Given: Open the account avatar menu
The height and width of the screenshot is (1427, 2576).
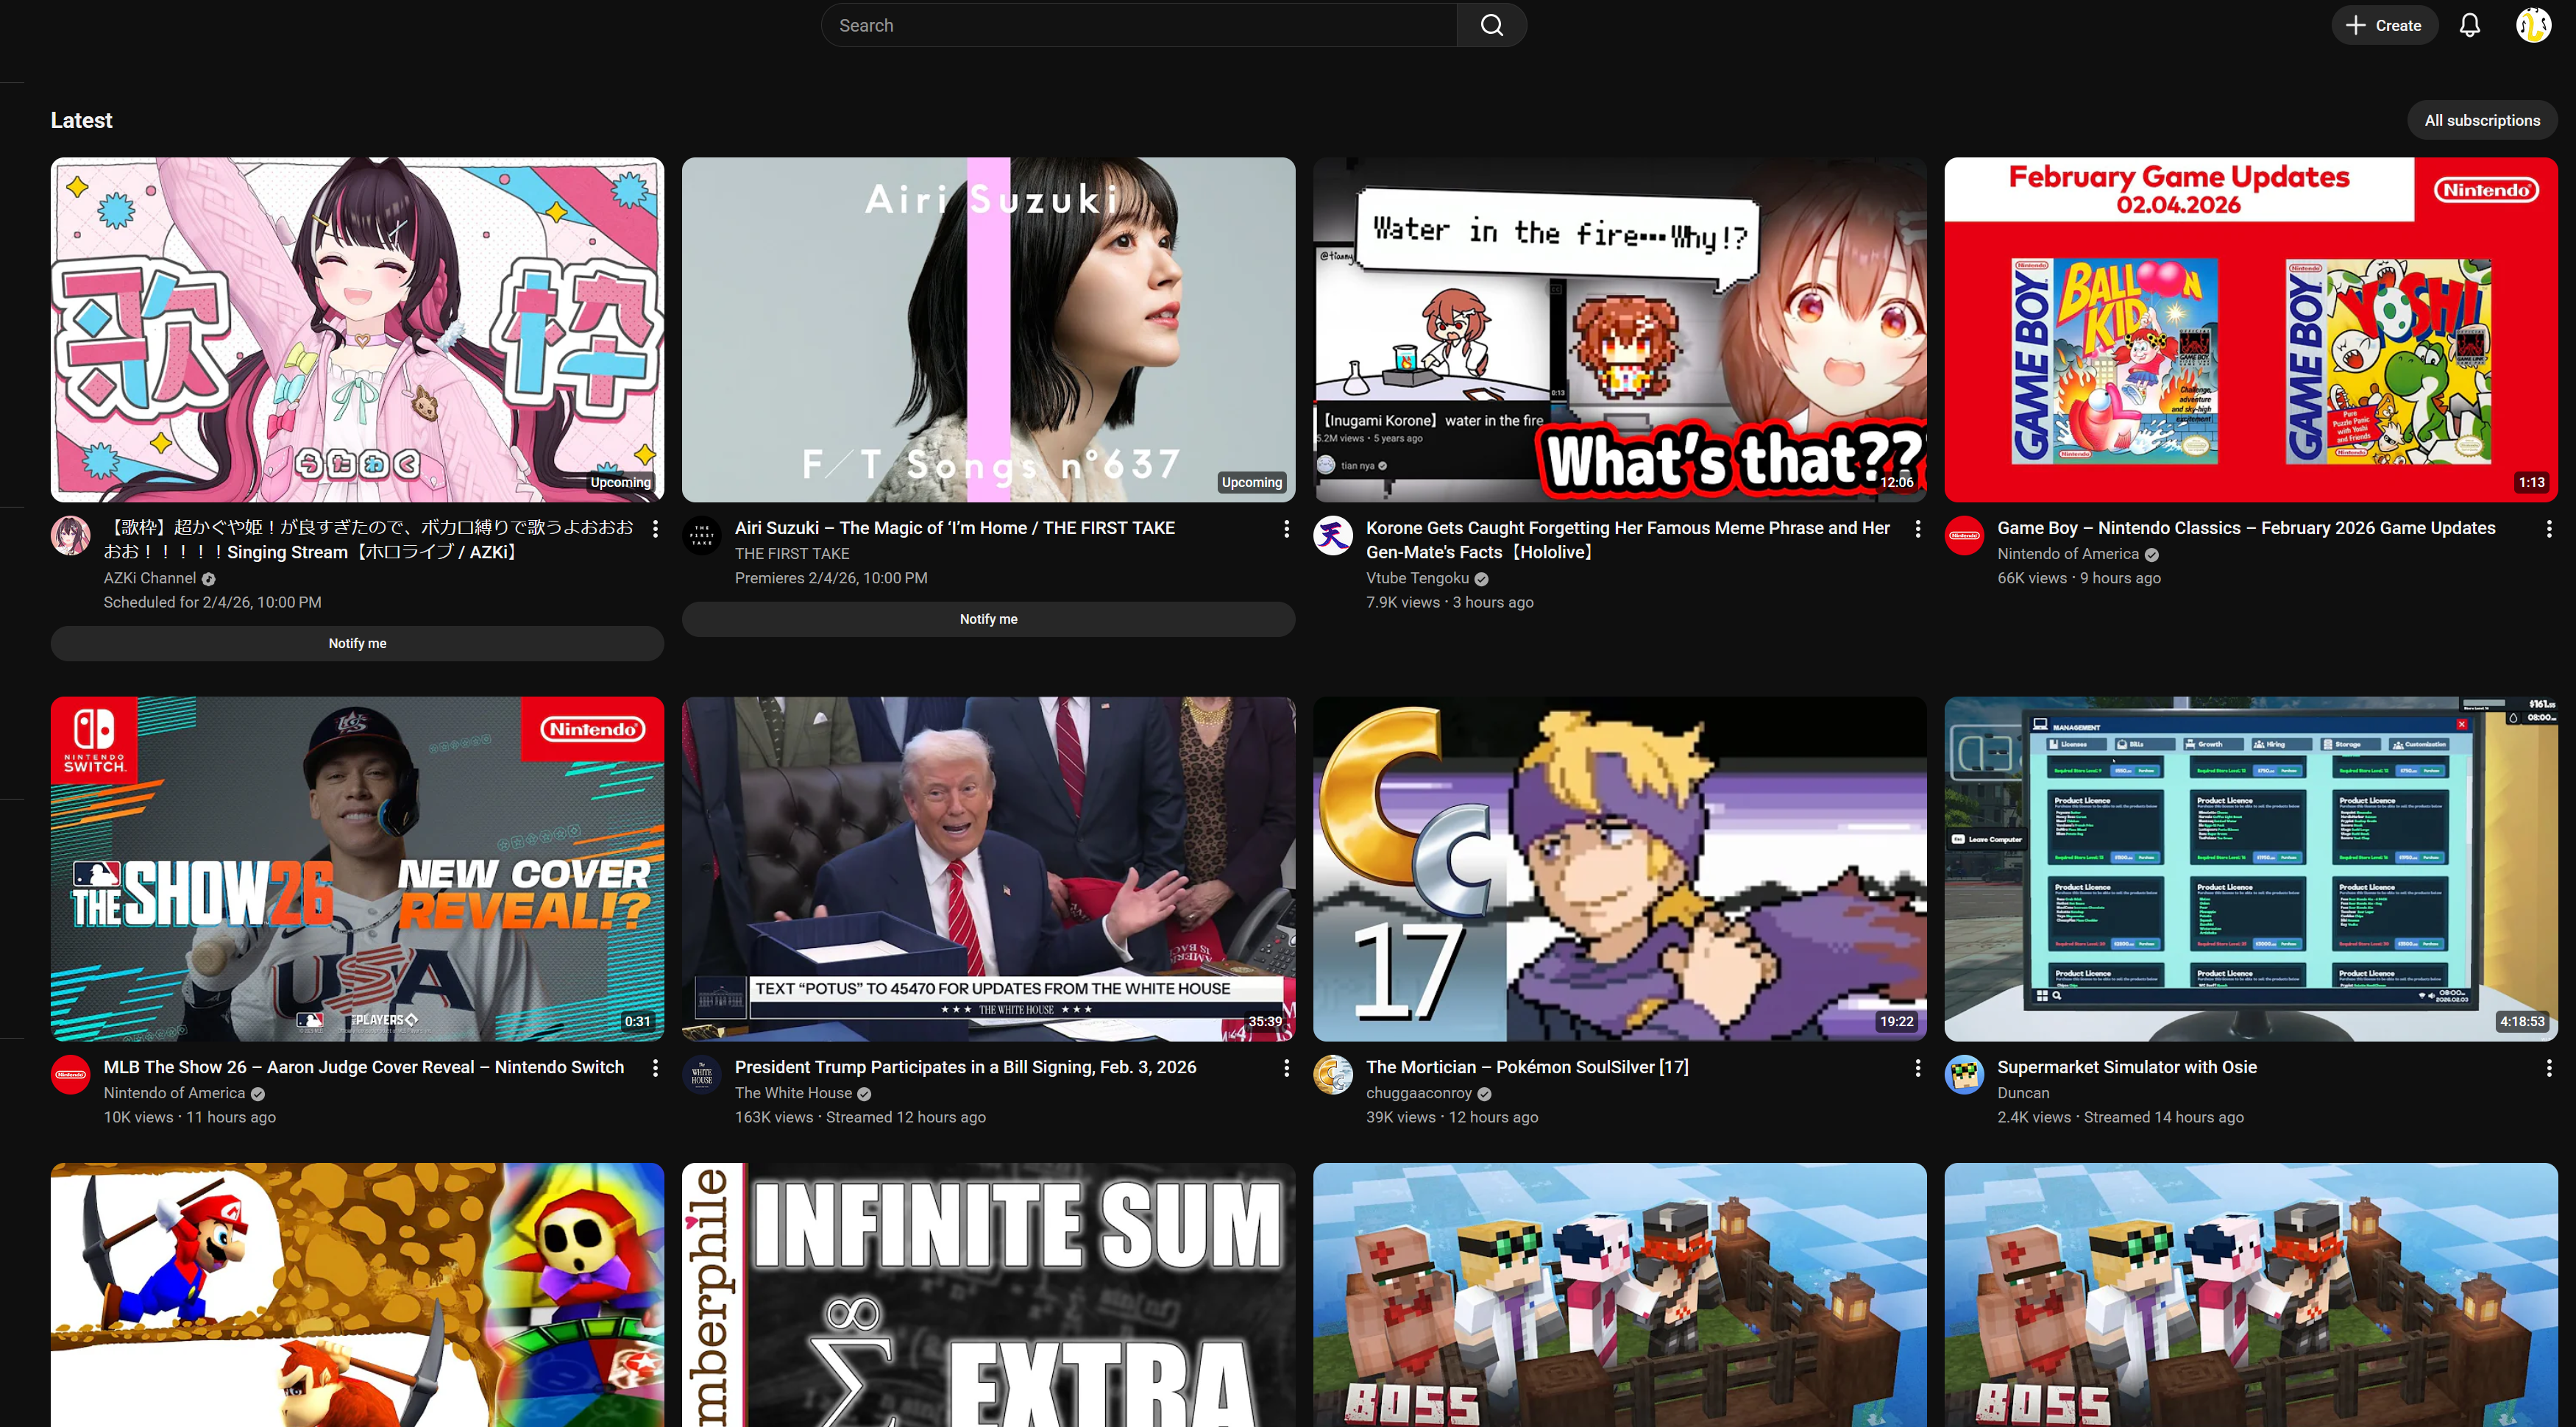Looking at the screenshot, I should coord(2533,25).
